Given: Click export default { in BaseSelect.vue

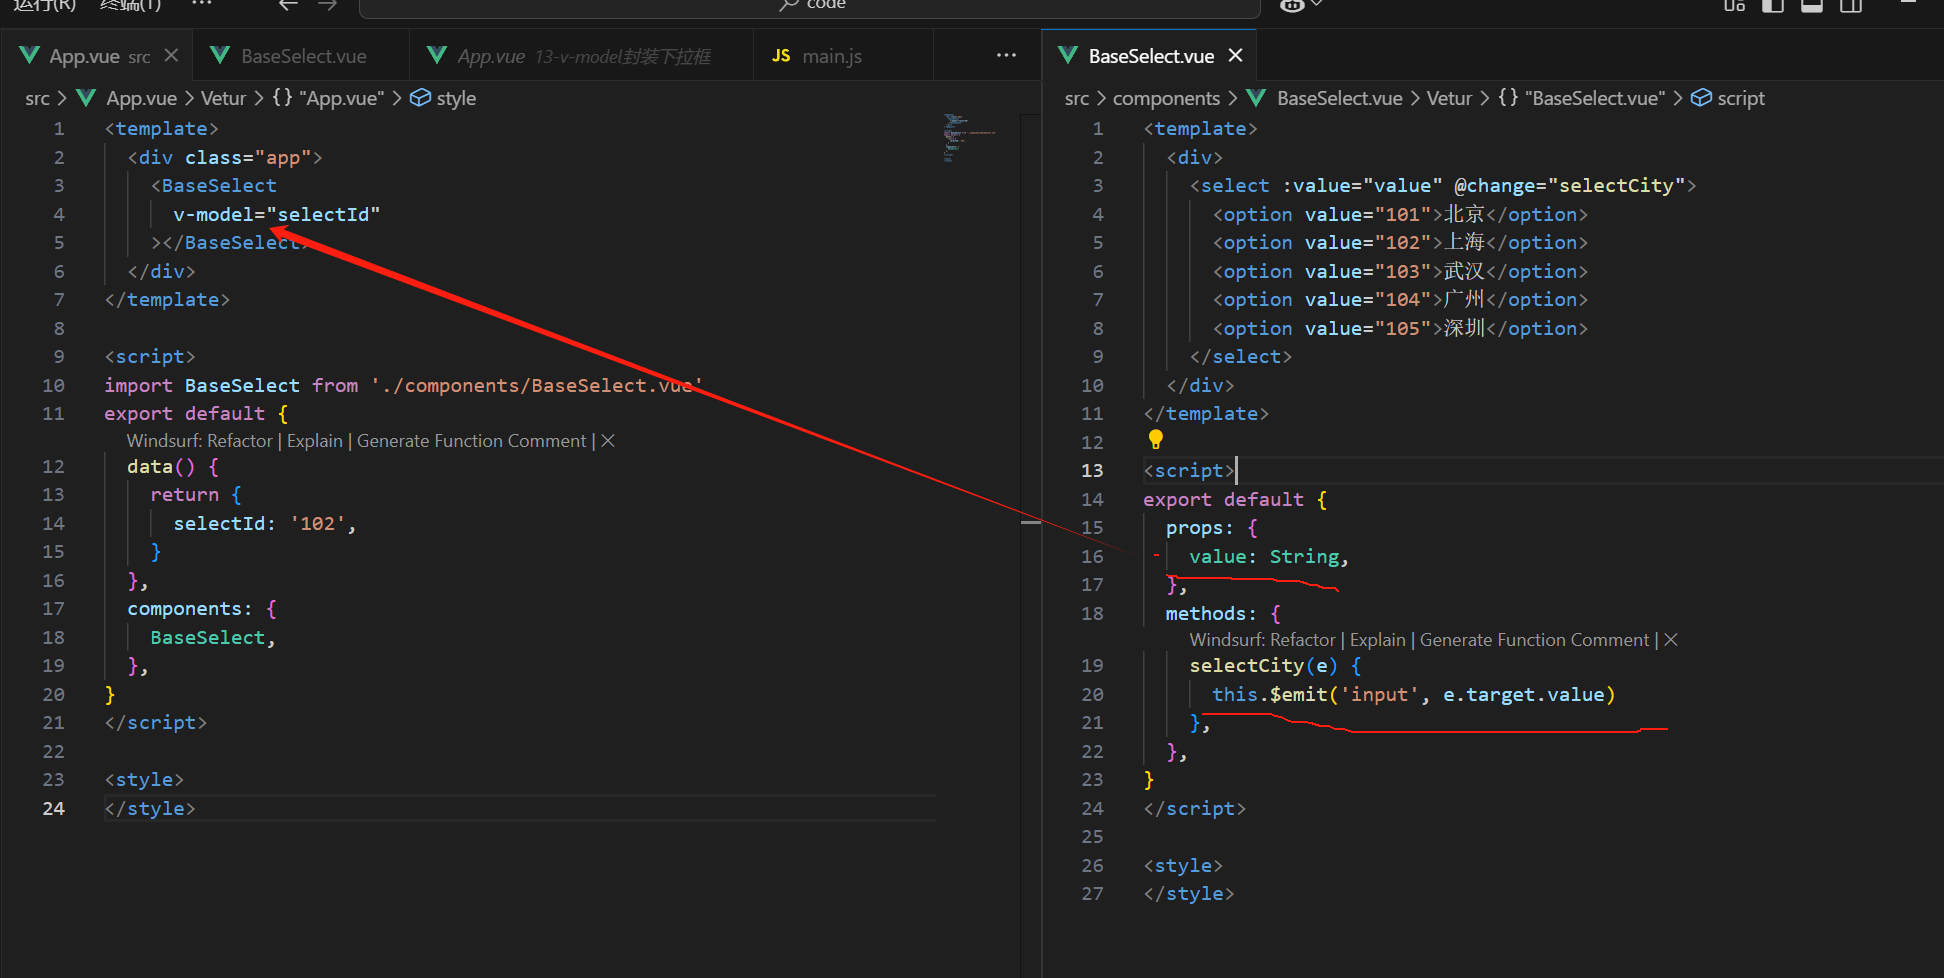Looking at the screenshot, I should point(1235,499).
